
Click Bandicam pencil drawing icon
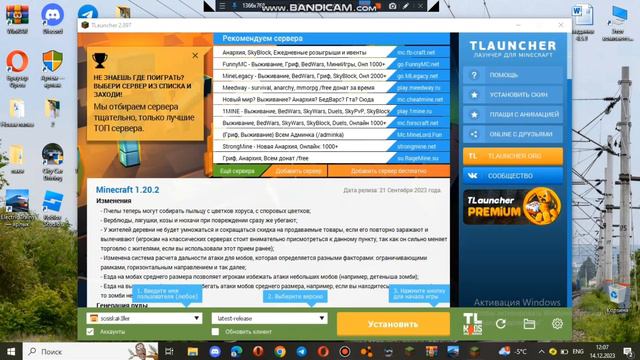[x=406, y=6]
